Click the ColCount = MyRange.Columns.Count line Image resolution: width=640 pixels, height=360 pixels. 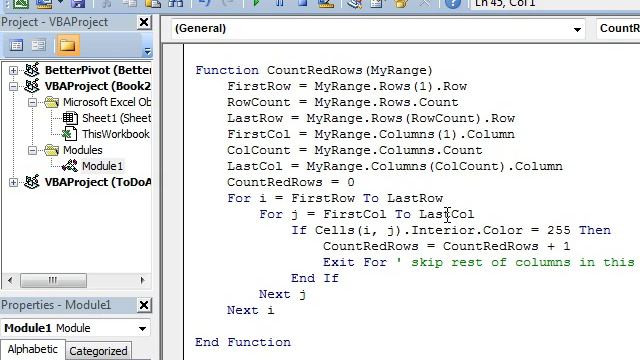tap(355, 150)
